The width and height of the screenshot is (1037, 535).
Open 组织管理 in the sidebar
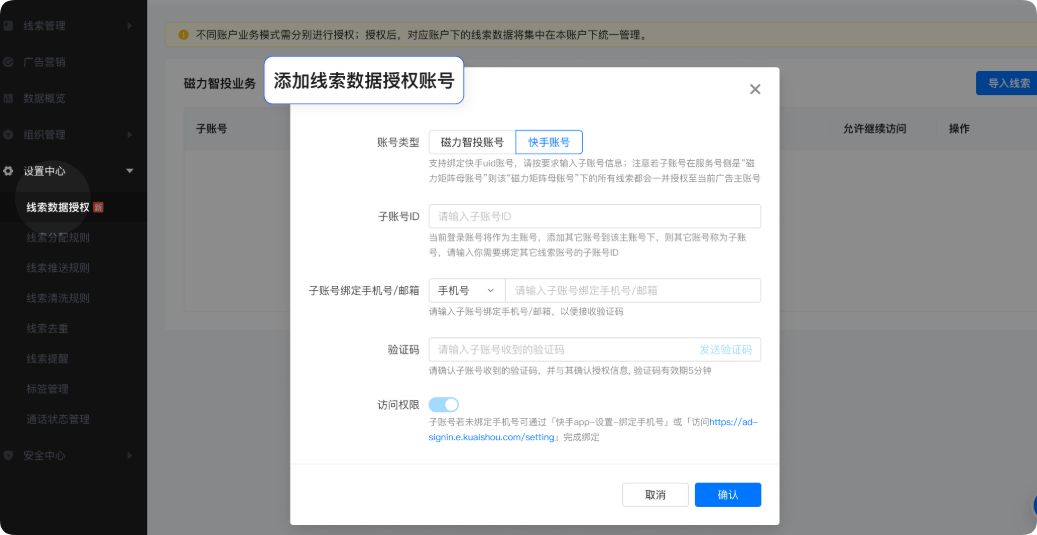[44, 134]
